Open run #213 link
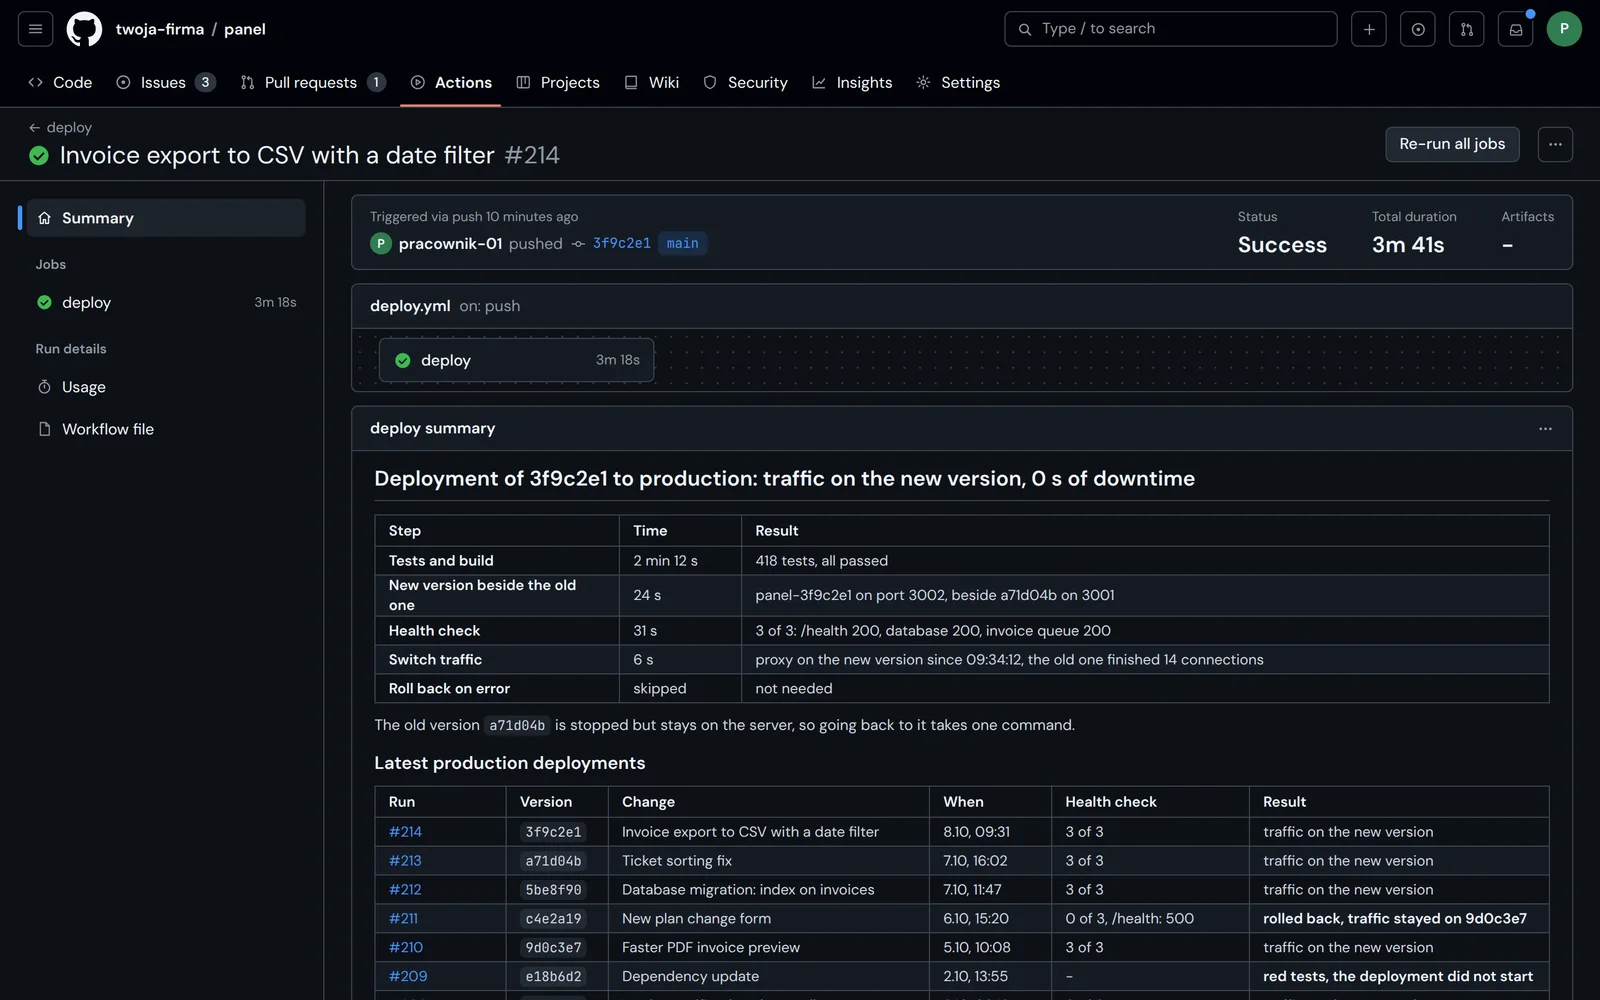The image size is (1600, 1000). coord(405,861)
